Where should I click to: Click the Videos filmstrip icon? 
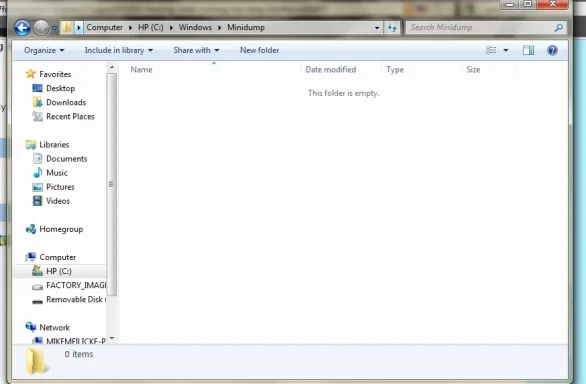(37, 201)
